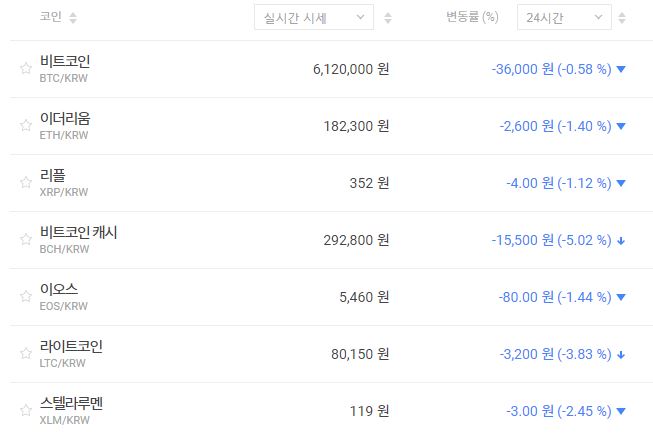Select the 리플 XRP/KRW row
Screen dimensions: 653x436
click(x=53, y=175)
